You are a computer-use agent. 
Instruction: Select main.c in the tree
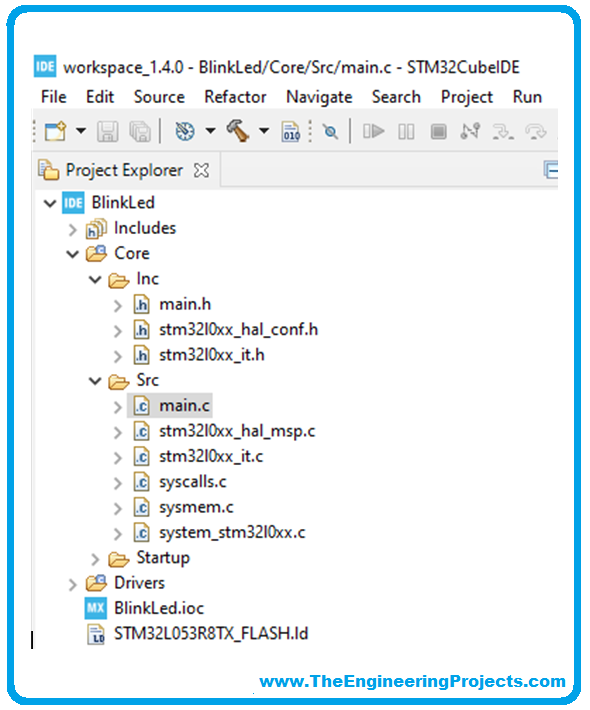click(x=184, y=406)
